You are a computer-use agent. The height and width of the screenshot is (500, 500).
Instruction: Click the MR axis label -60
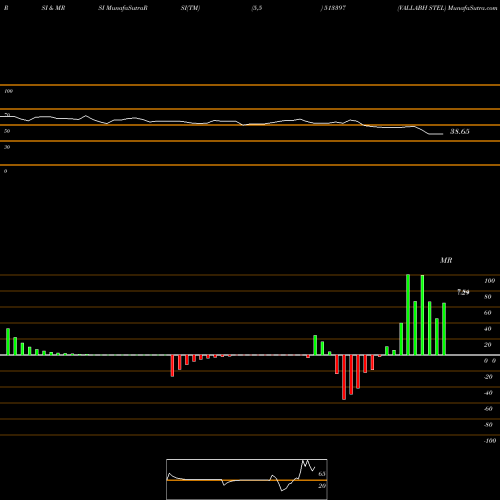(x=488, y=409)
